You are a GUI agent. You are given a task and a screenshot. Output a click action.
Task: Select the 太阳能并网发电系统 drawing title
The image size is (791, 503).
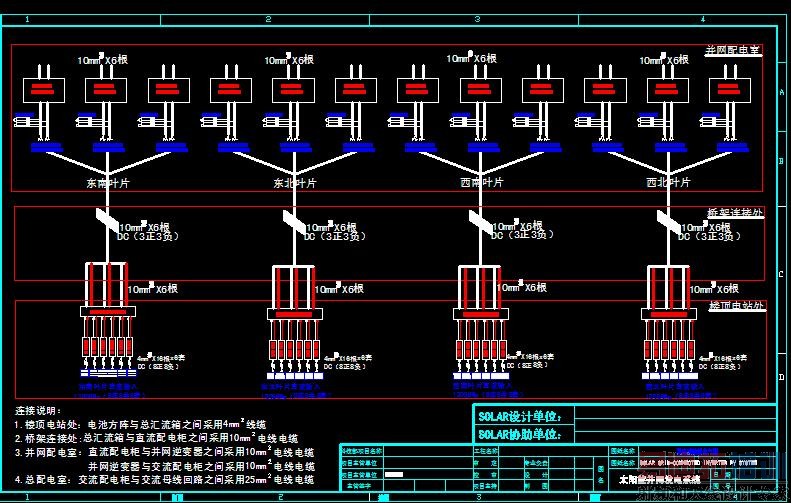tap(660, 479)
